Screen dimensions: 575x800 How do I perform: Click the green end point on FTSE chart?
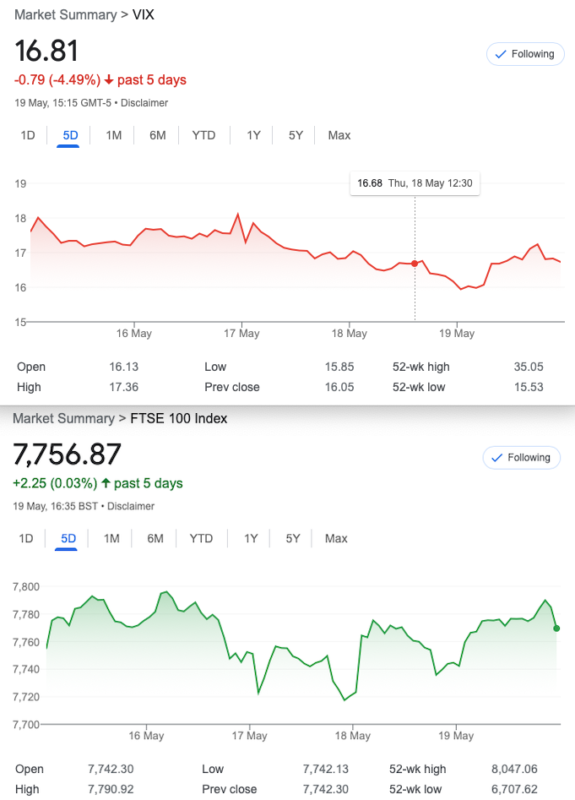click(556, 628)
